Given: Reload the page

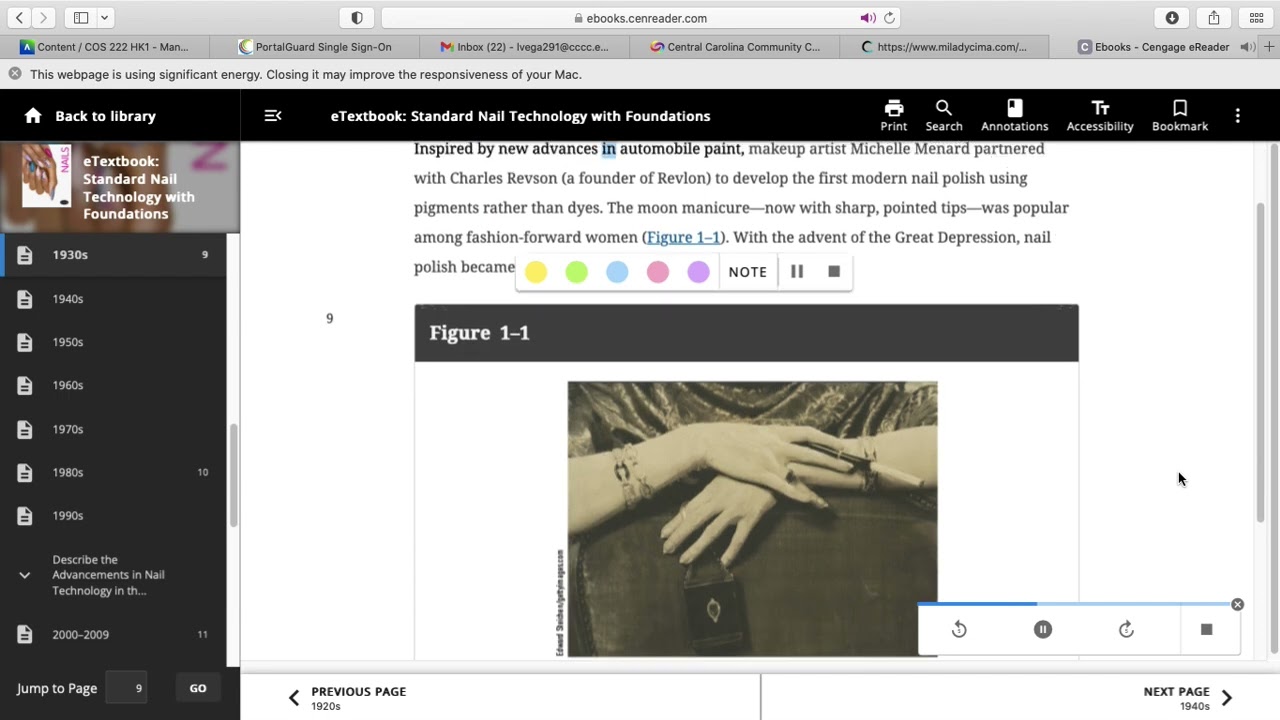Looking at the screenshot, I should point(889,18).
